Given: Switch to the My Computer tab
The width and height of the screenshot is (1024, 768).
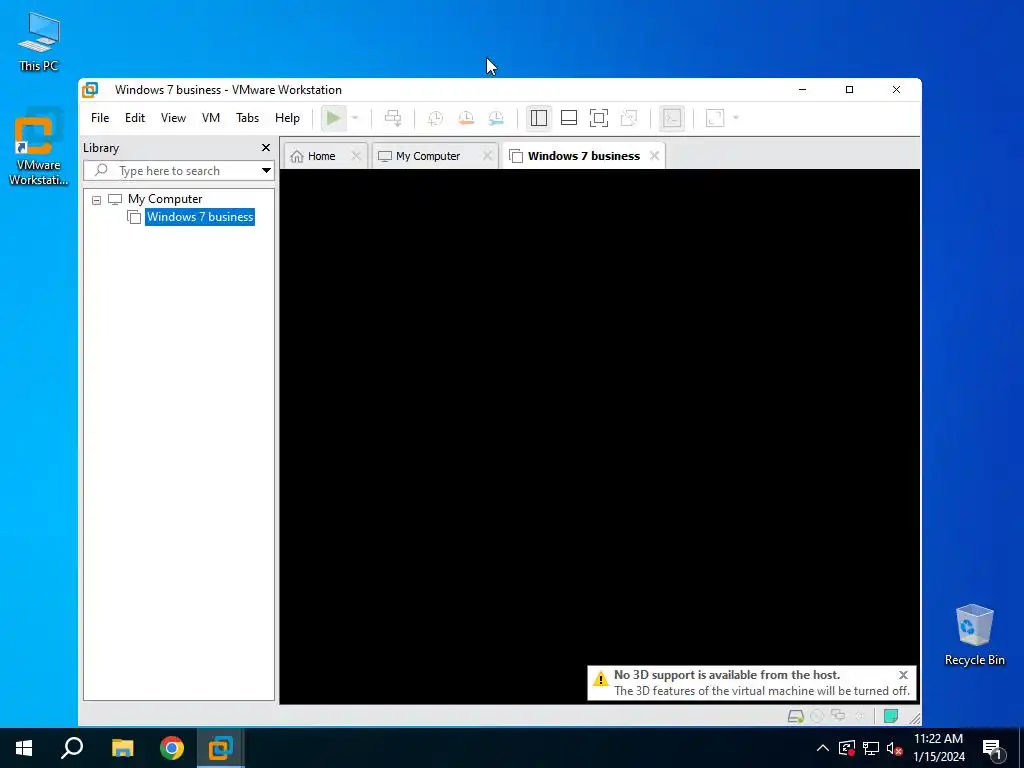Looking at the screenshot, I should [x=428, y=156].
